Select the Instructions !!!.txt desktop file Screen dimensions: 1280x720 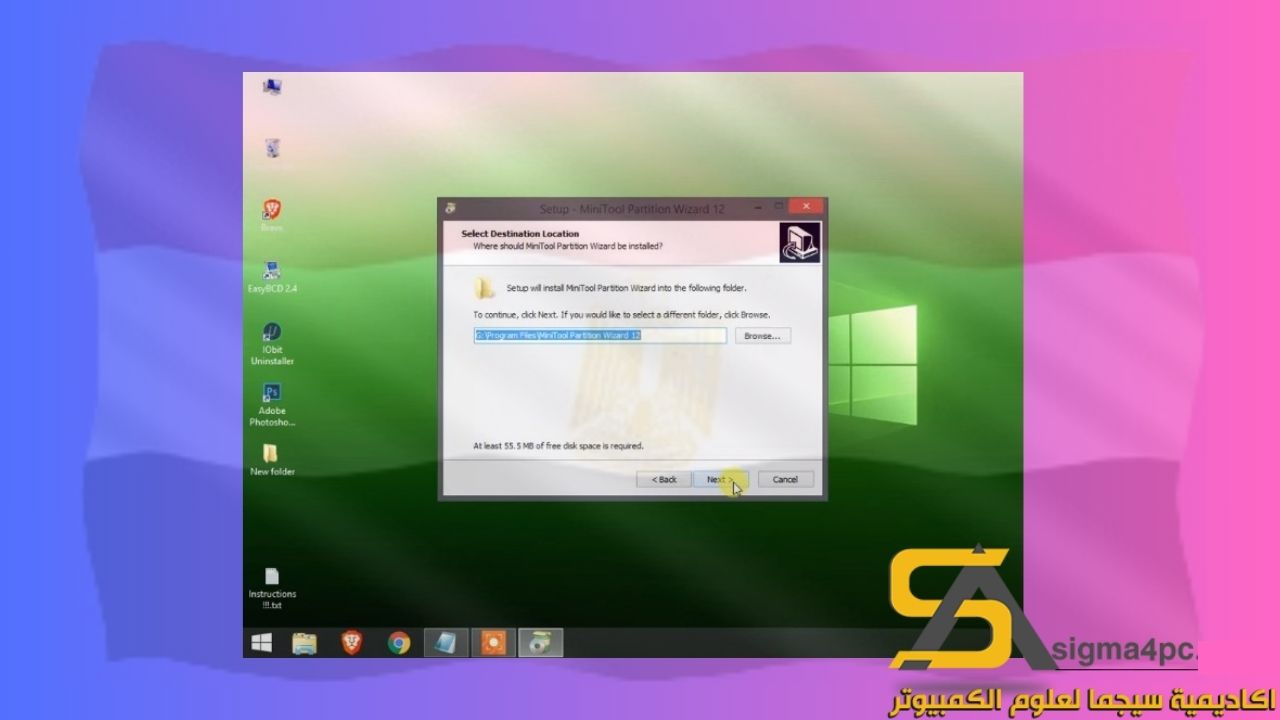272,589
